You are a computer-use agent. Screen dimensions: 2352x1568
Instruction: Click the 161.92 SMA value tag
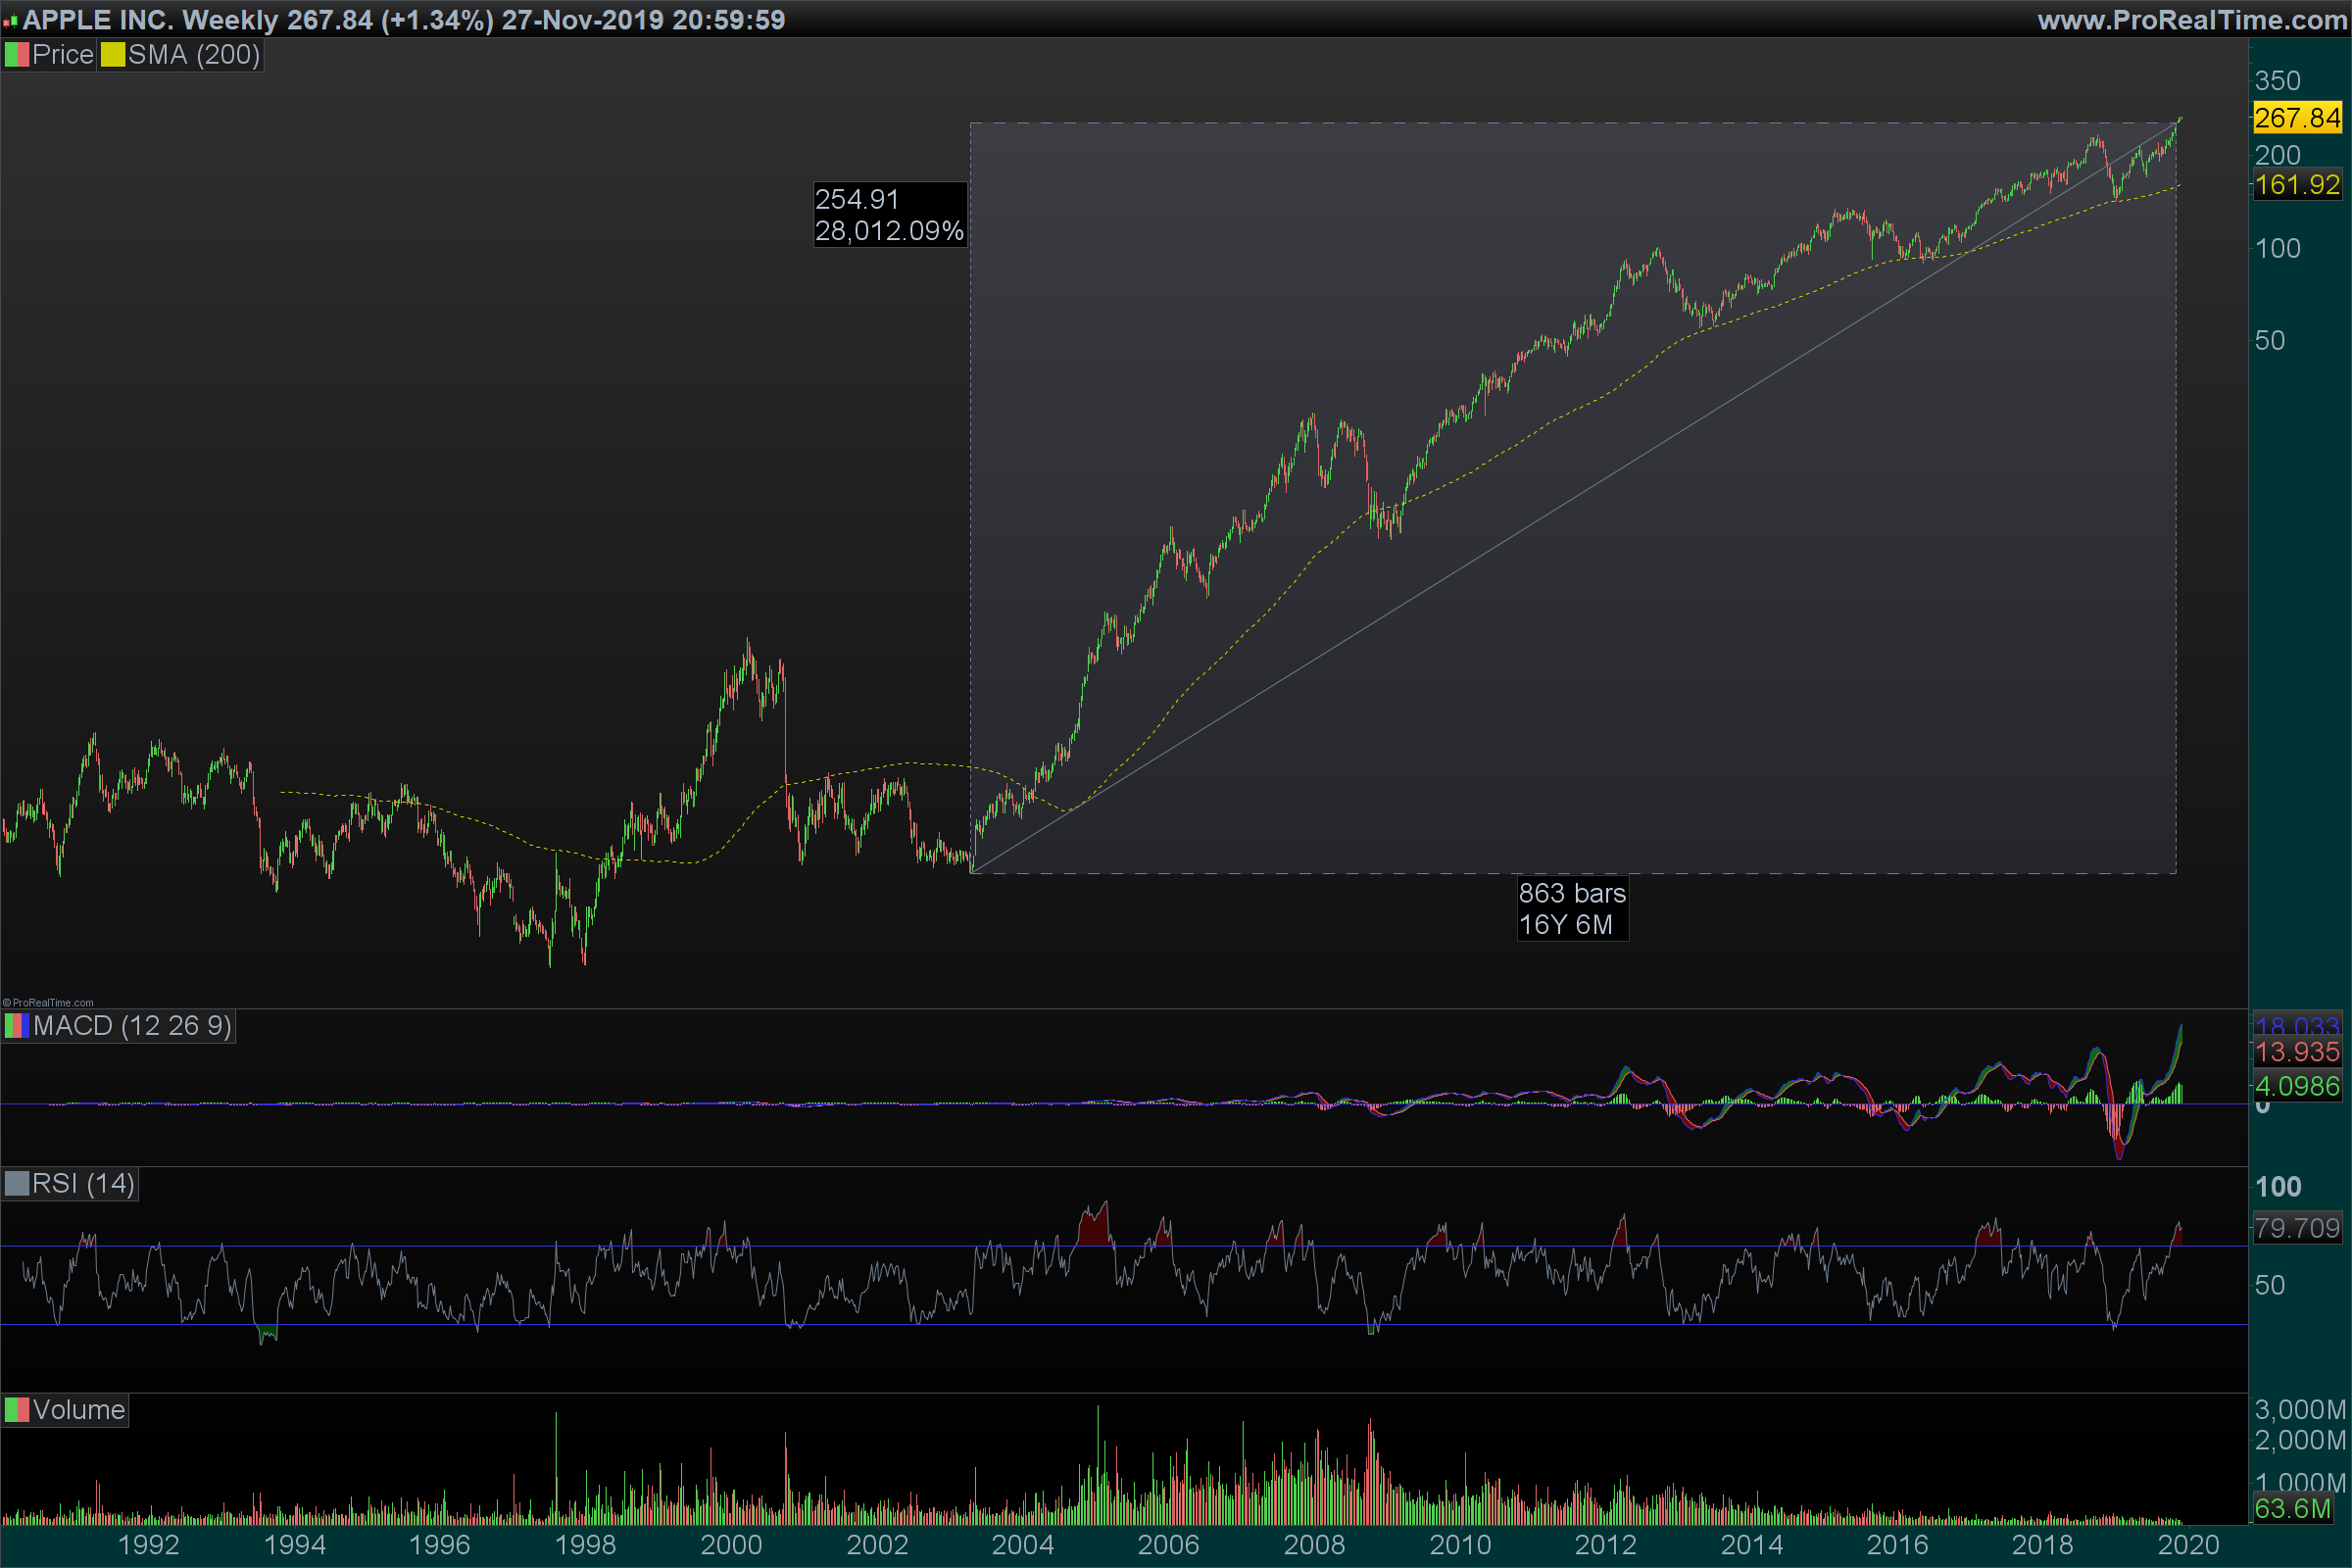click(x=2296, y=185)
